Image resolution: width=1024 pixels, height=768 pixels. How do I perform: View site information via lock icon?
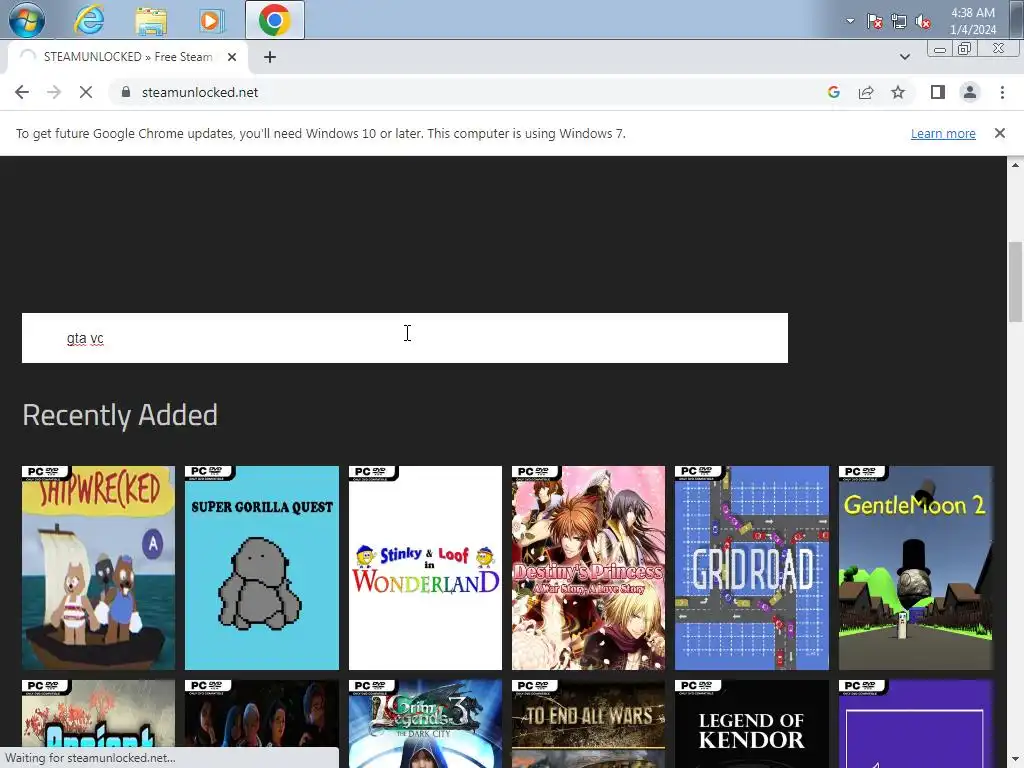tap(125, 92)
